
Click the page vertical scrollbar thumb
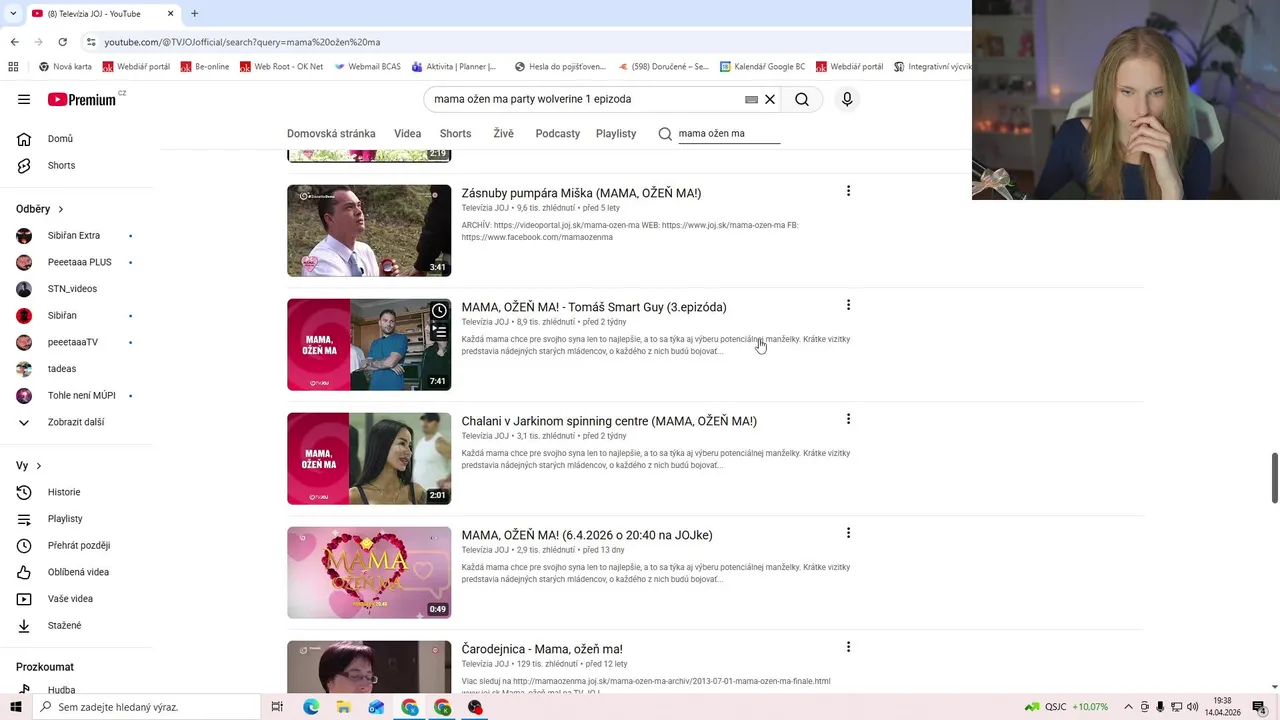point(1274,478)
